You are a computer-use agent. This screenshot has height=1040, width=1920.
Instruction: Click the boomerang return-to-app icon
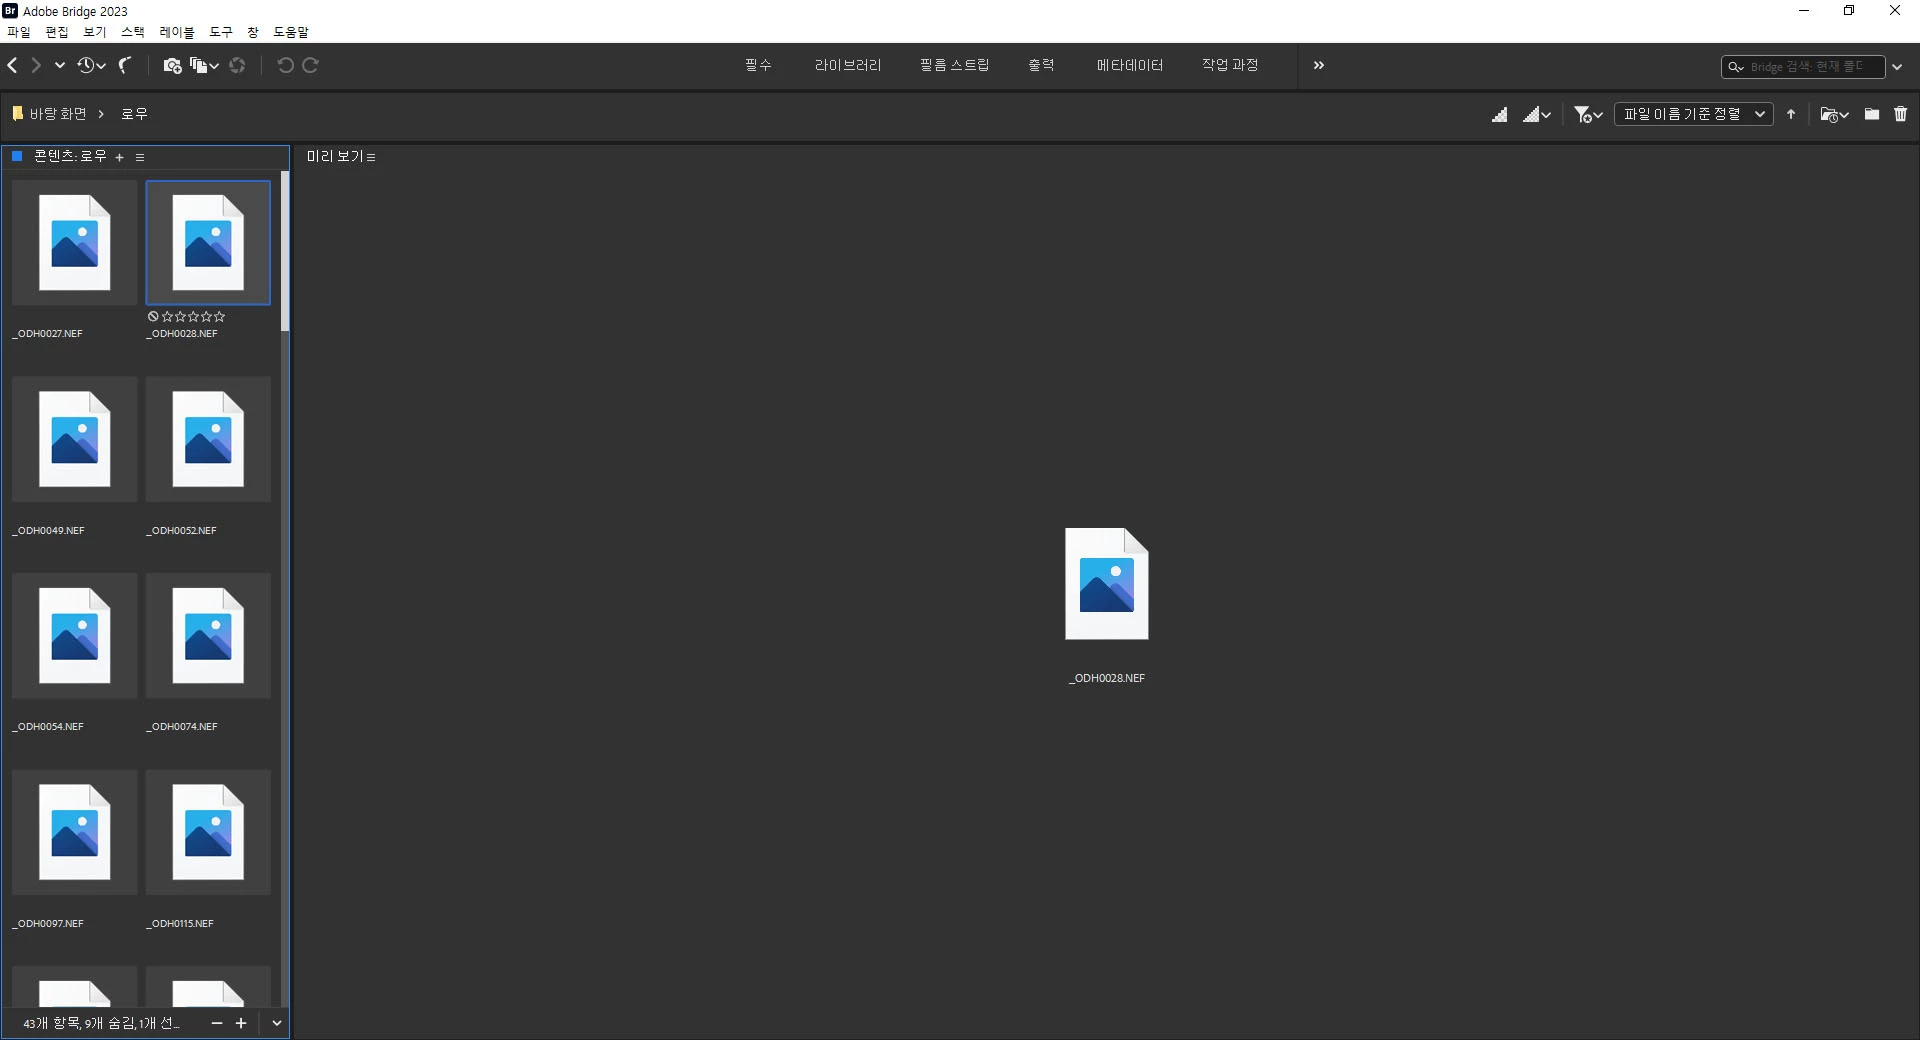(125, 65)
